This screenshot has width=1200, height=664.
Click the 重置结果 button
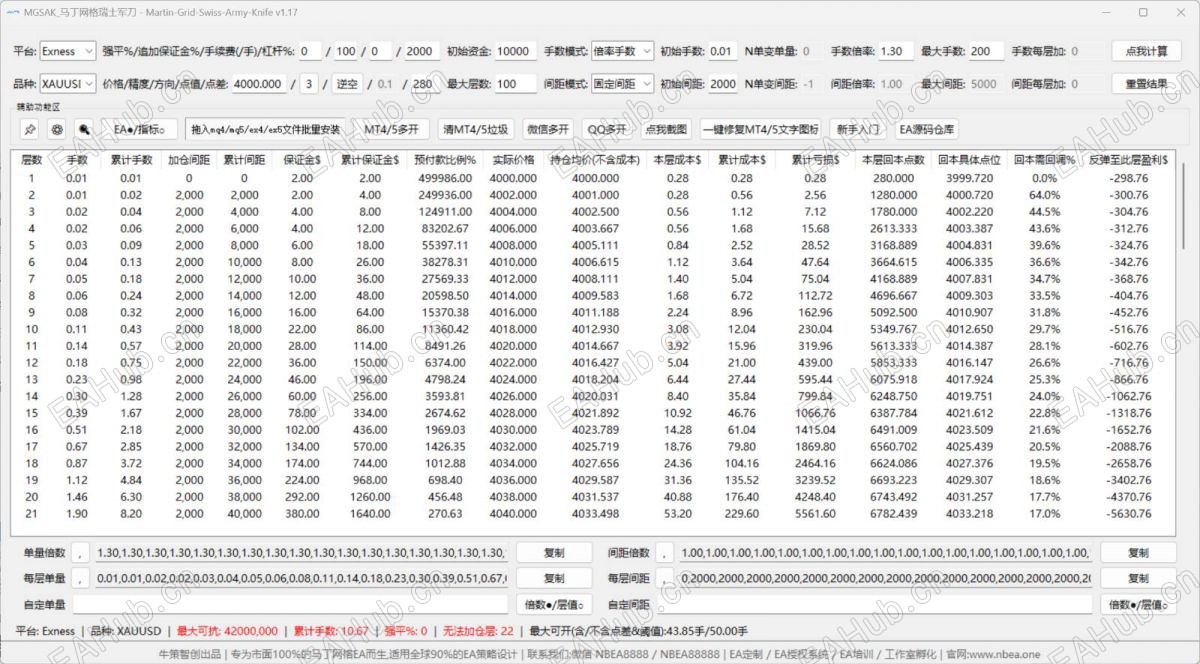click(x=1146, y=84)
